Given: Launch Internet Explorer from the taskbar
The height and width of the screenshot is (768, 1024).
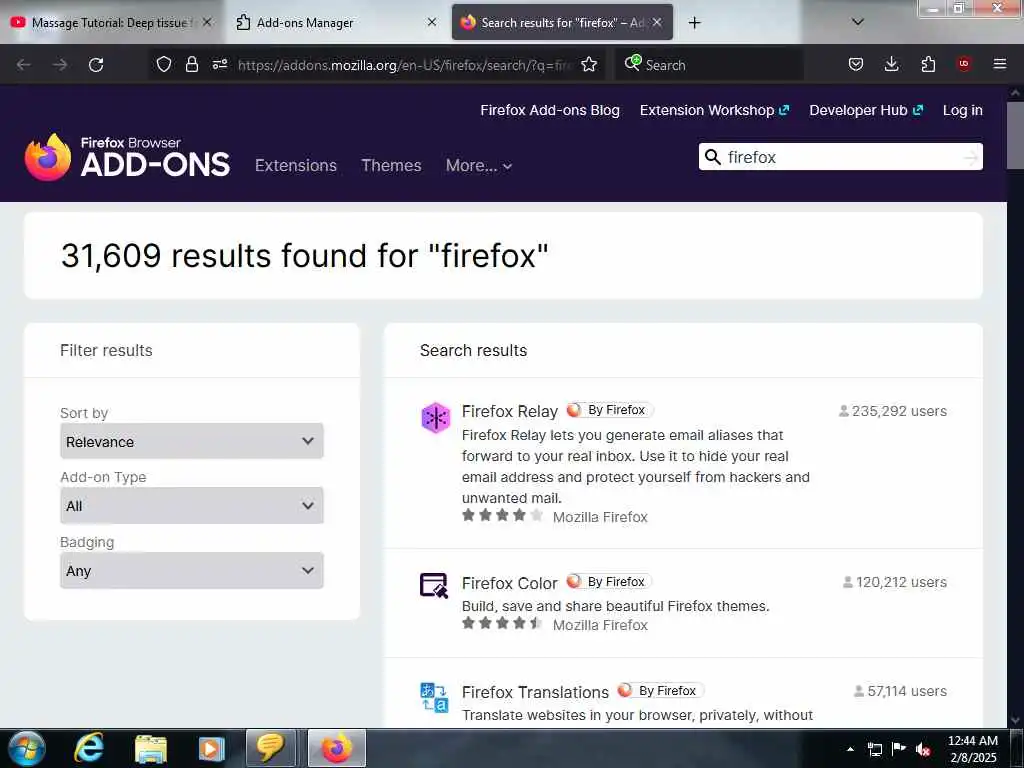Looking at the screenshot, I should coord(89,748).
